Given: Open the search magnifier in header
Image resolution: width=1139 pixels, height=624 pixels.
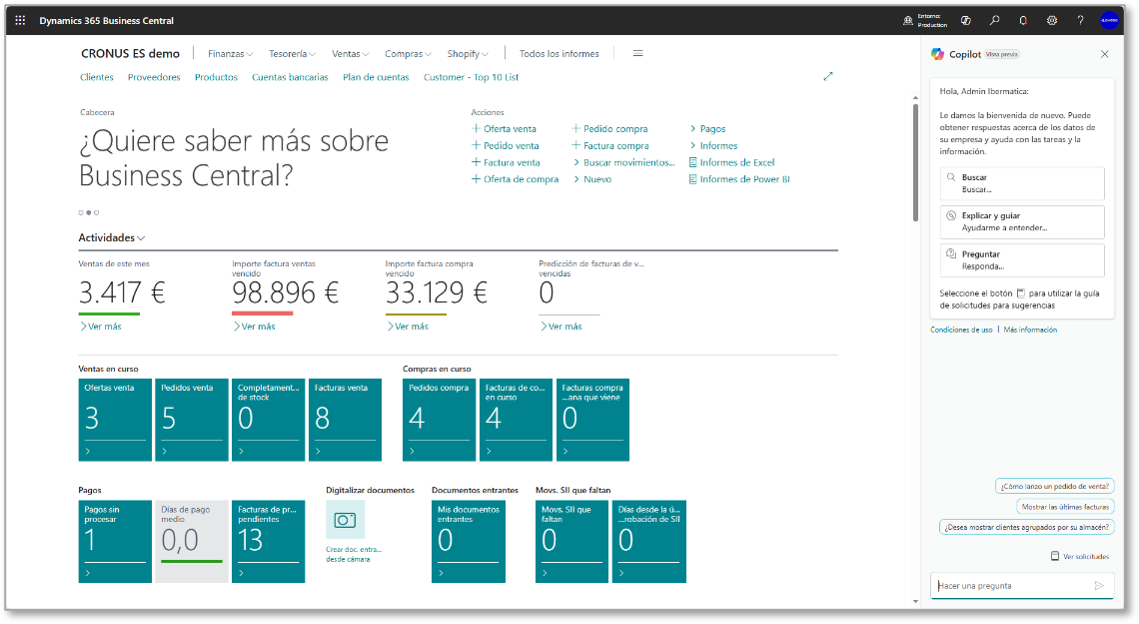Looking at the screenshot, I should tap(994, 20).
